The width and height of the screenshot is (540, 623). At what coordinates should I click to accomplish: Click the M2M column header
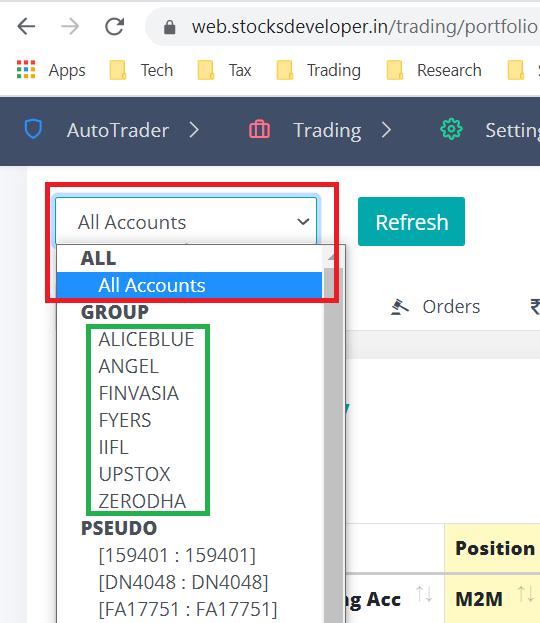pos(479,599)
